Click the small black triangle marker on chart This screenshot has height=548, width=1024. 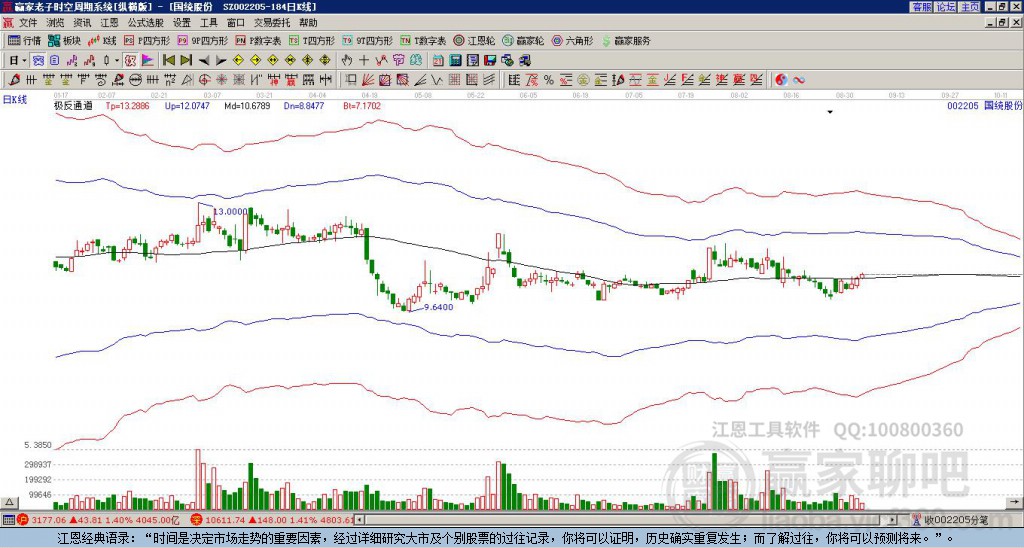[830, 112]
